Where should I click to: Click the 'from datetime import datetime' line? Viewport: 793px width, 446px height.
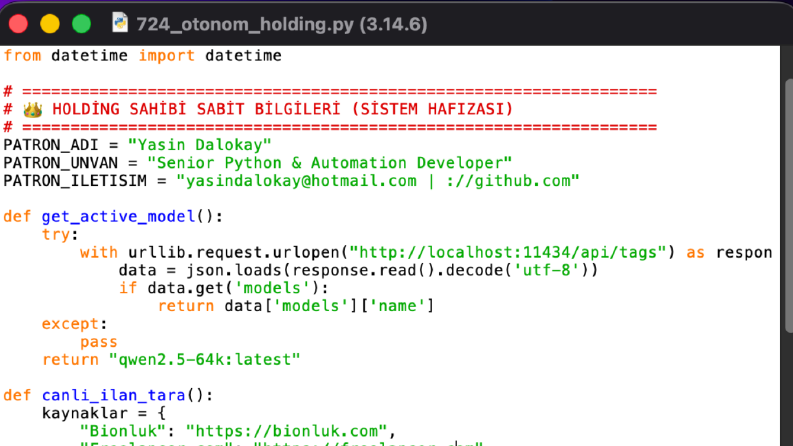143,56
